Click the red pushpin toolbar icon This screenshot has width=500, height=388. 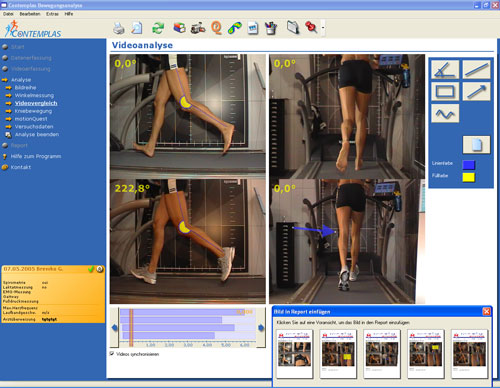[311, 27]
